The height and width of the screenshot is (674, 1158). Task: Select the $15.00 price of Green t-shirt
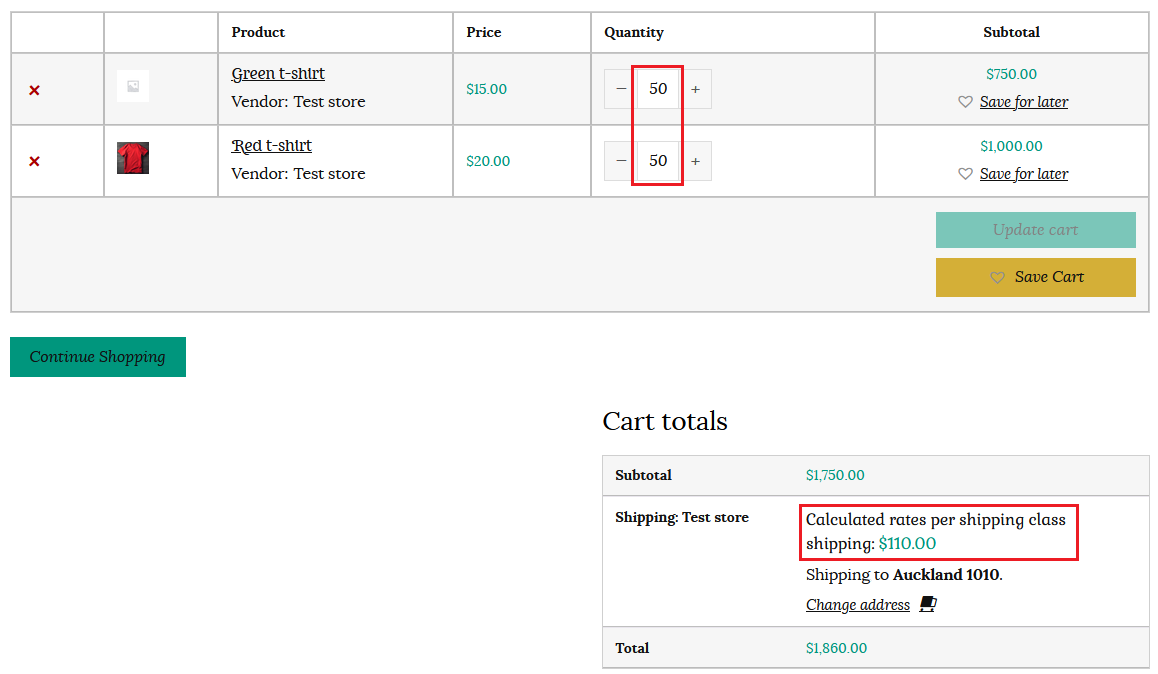486,89
